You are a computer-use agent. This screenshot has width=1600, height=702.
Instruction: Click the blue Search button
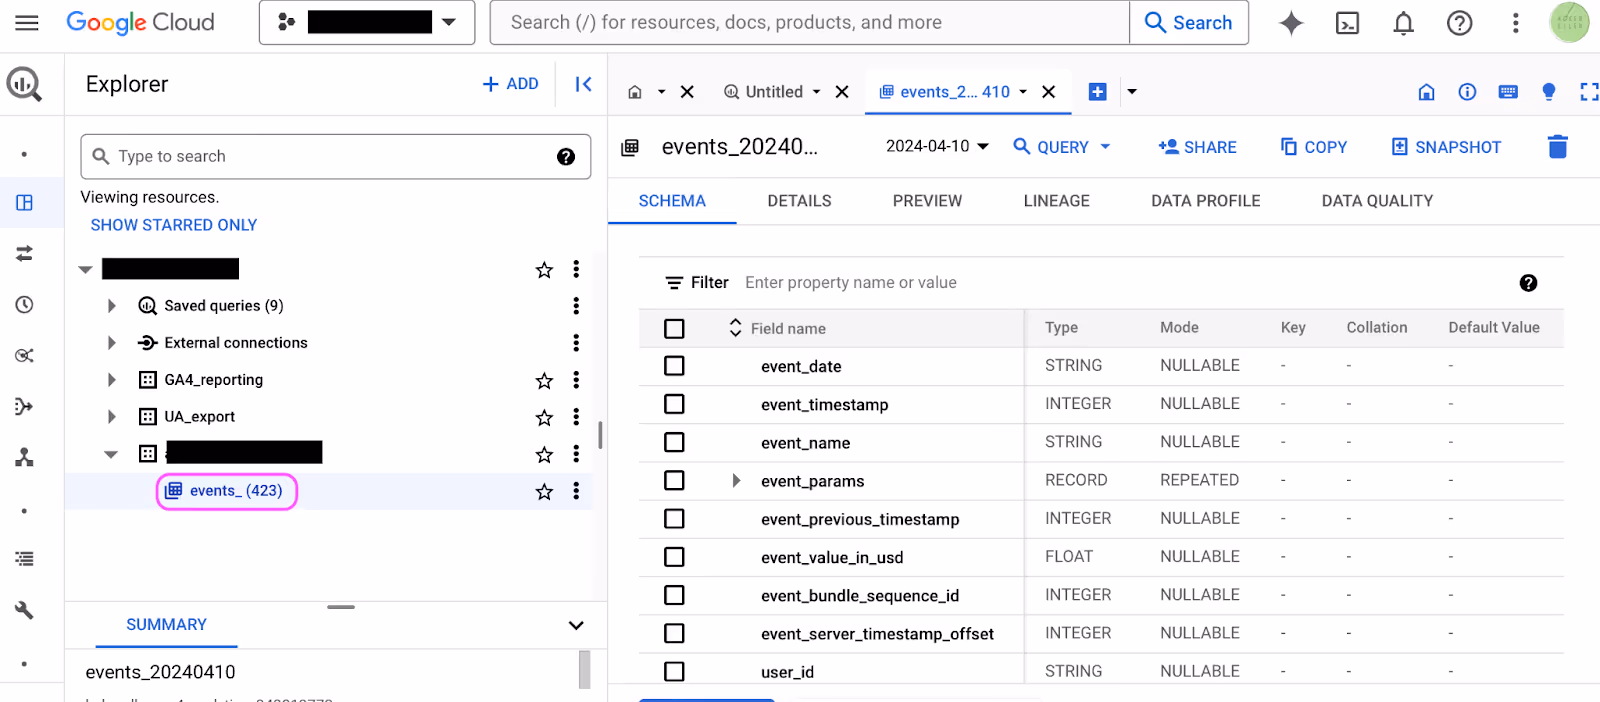click(1189, 22)
